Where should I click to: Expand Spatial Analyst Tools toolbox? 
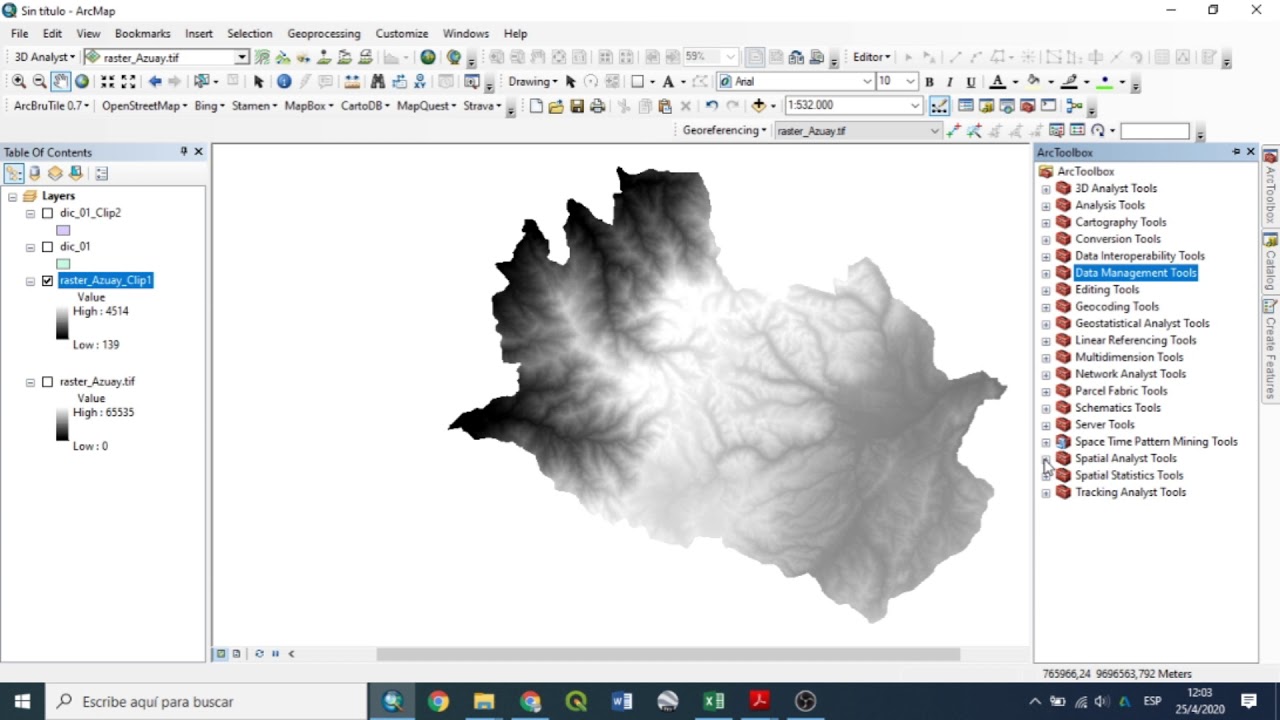[x=1046, y=459]
